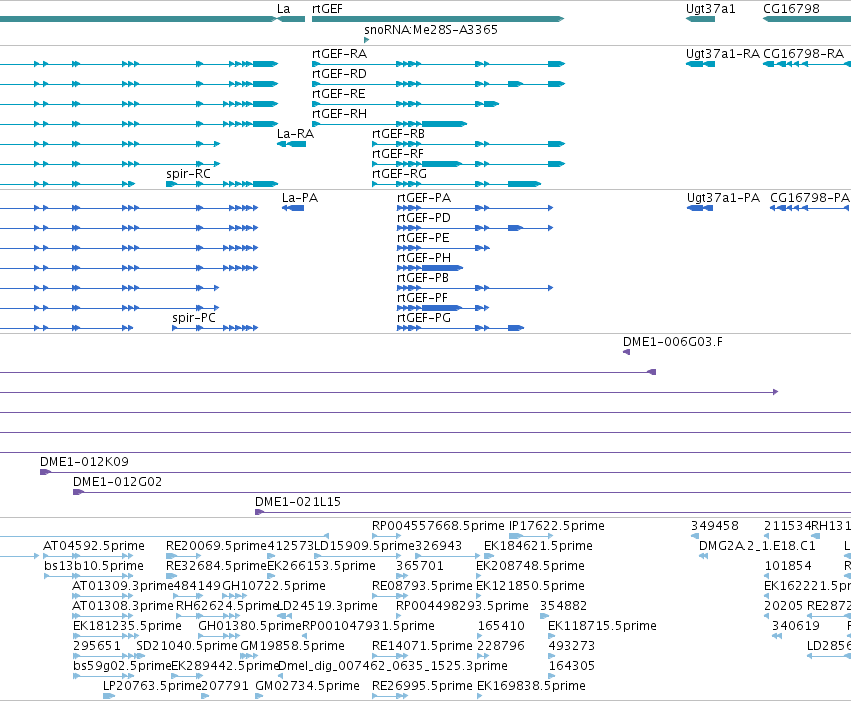The image size is (851, 701).
Task: Select the rtGEF-RF transcript label
Action: (x=398, y=154)
